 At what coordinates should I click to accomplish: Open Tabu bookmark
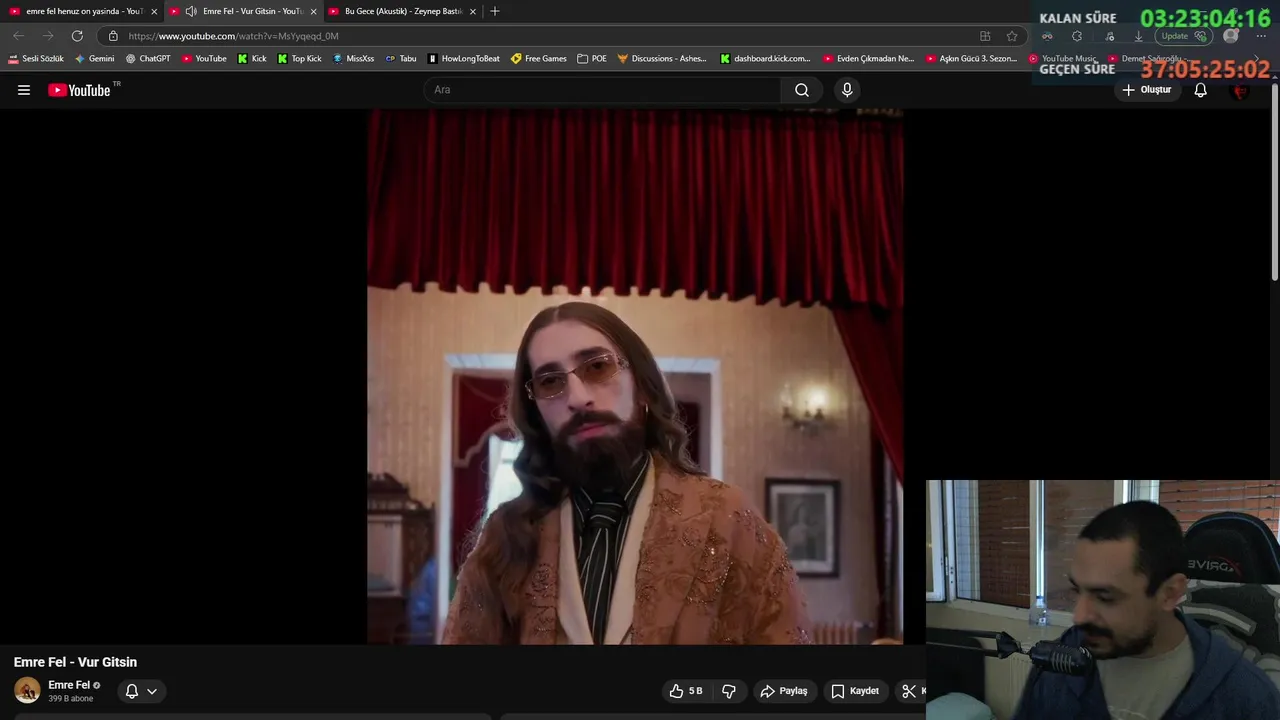[401, 59]
